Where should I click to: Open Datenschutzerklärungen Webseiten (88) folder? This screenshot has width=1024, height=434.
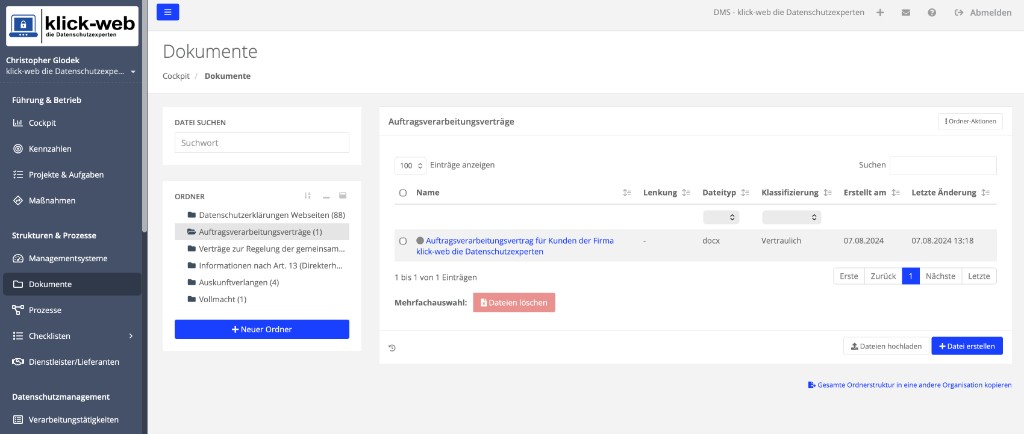272,215
